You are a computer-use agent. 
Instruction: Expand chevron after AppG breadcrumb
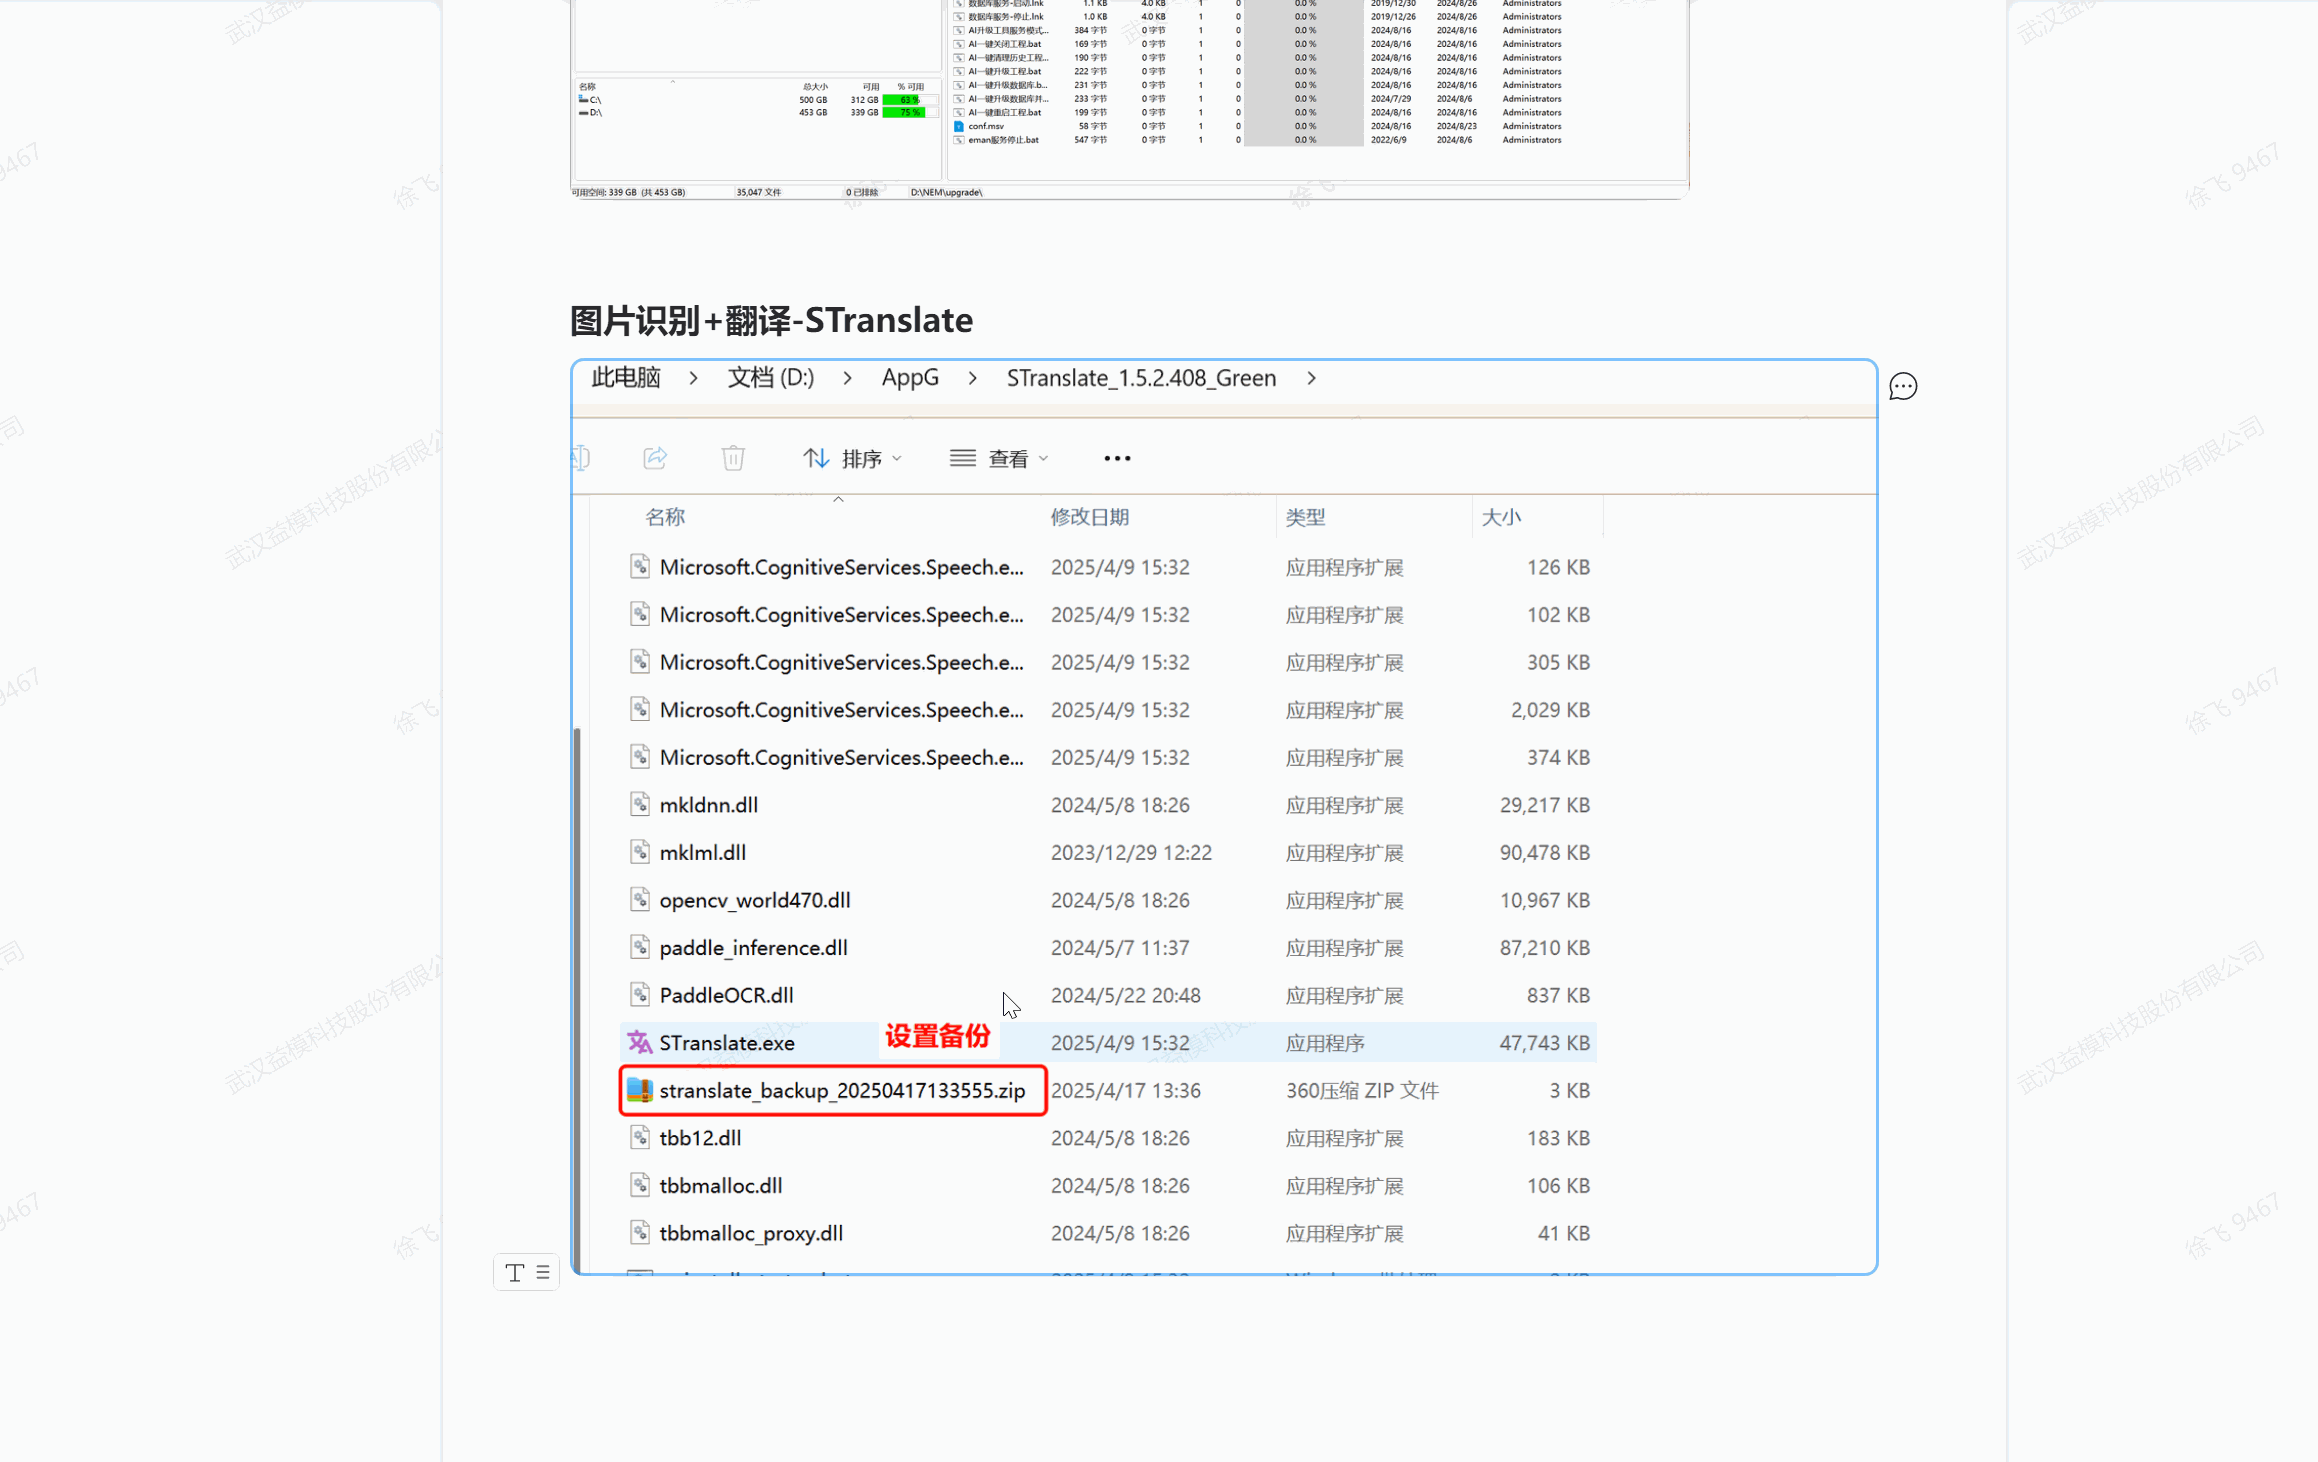click(x=972, y=379)
